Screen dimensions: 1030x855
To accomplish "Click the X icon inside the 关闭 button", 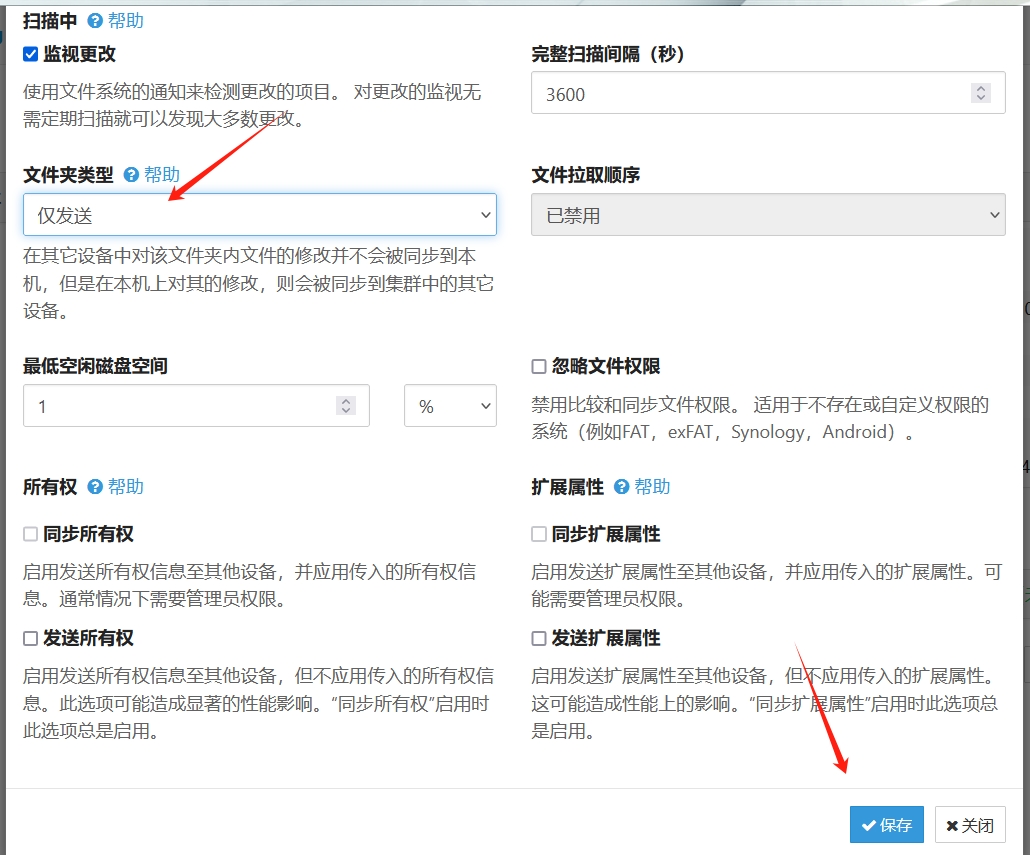I will click(x=951, y=825).
